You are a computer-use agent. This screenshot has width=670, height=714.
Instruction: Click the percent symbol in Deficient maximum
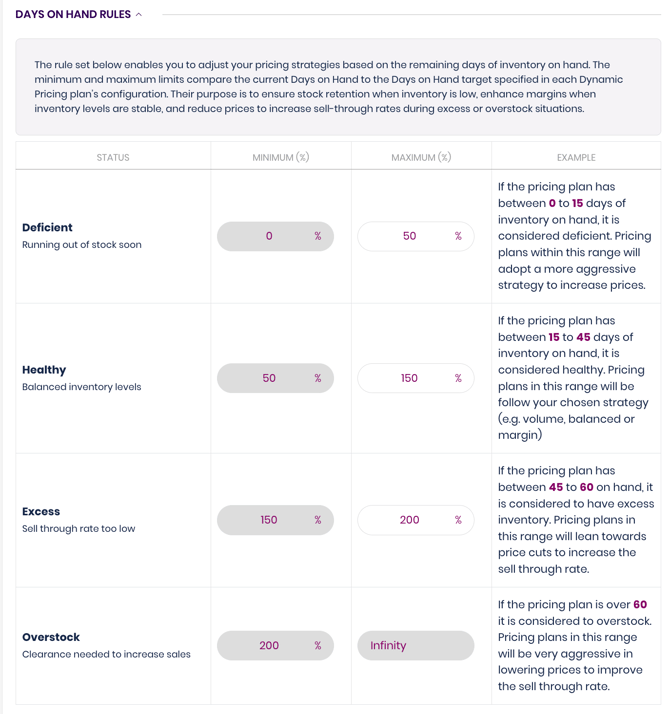(x=458, y=236)
